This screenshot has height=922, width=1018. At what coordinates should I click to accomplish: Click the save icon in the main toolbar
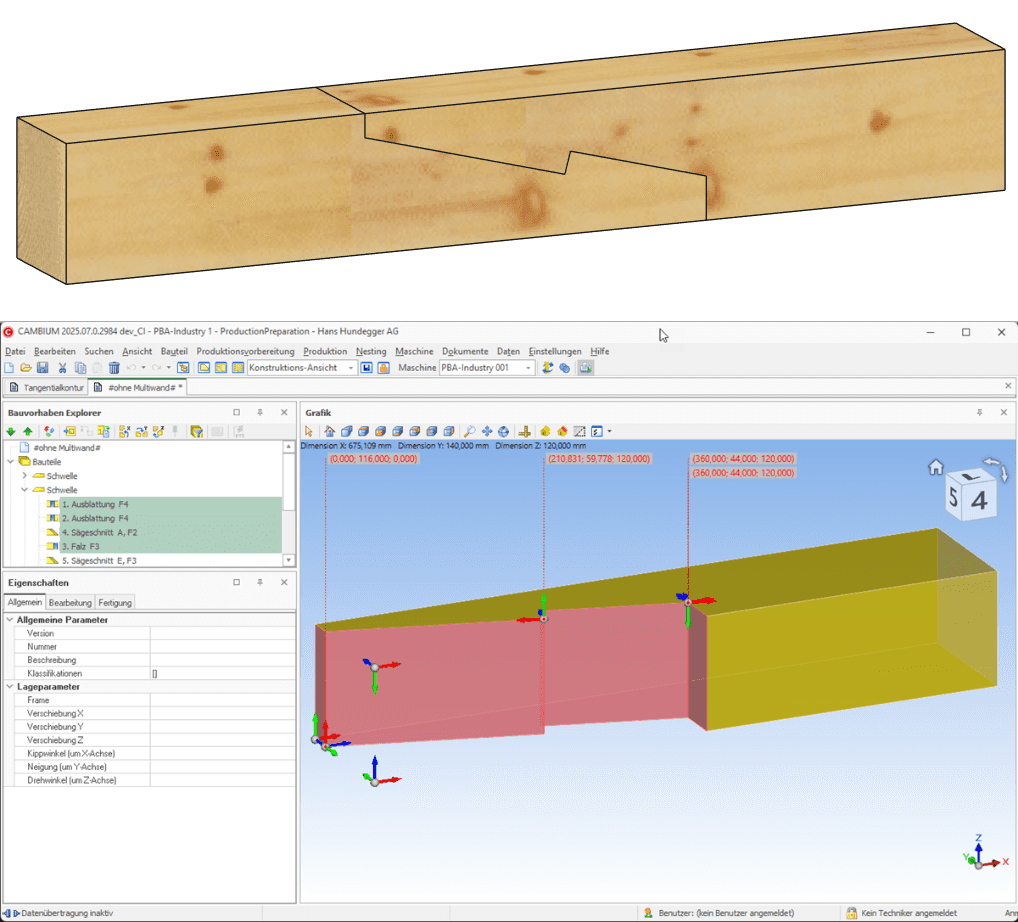44,367
